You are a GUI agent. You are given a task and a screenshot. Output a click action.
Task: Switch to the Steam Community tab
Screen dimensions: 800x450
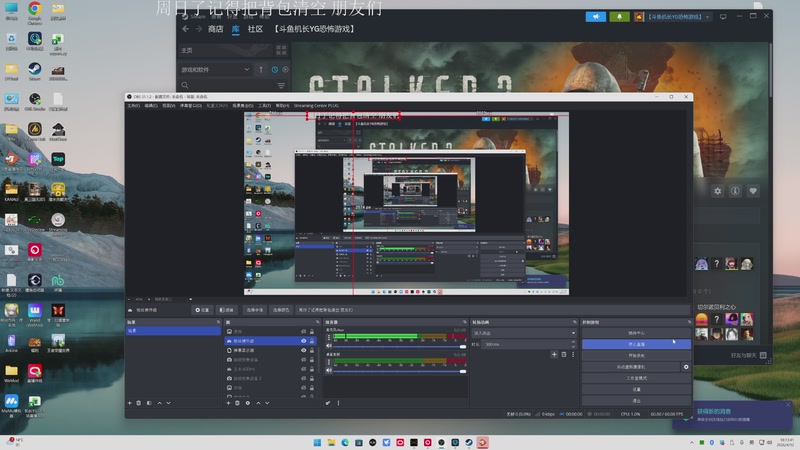tap(255, 29)
